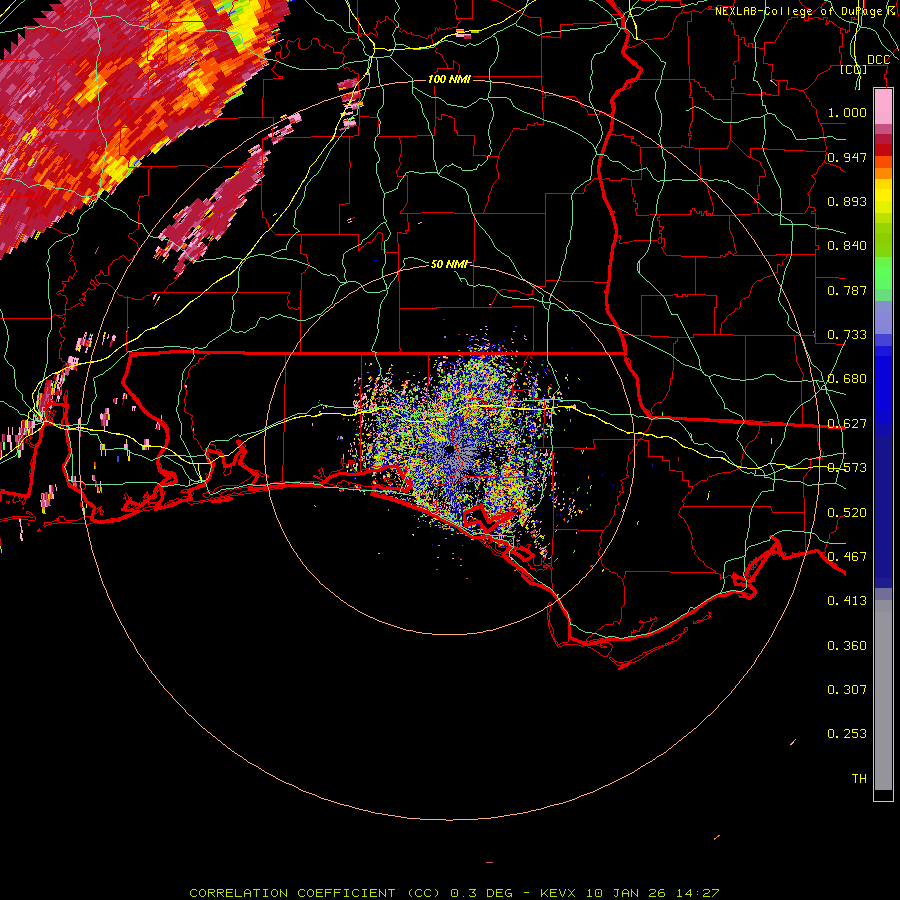Select the 0.840 legend value
Viewport: 900px width, 900px height.
click(847, 246)
